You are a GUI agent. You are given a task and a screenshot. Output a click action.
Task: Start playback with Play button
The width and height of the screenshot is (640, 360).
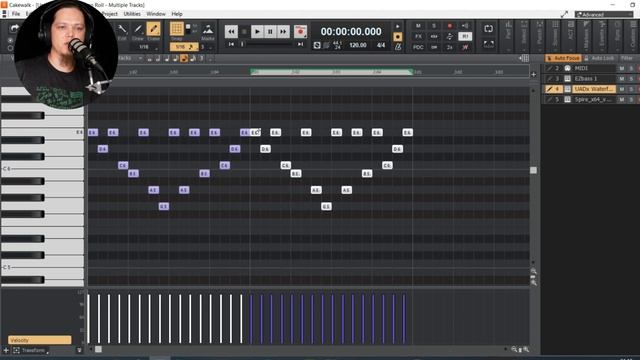257,31
